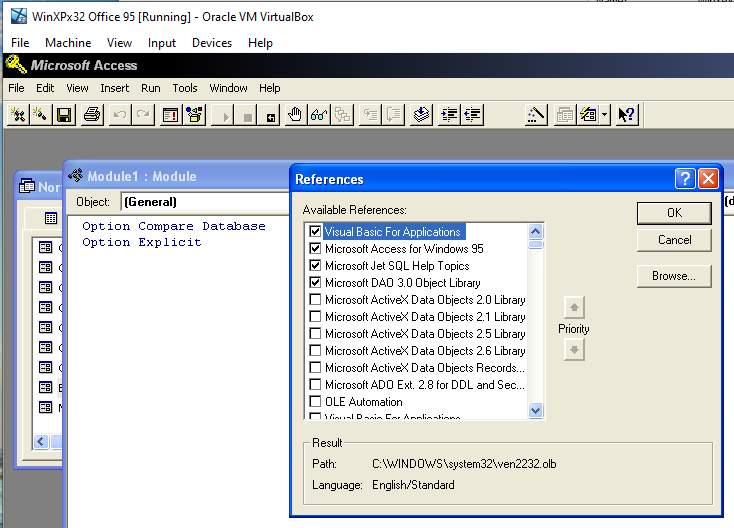Toggle breakpoint with the hand icon
The height and width of the screenshot is (528, 734).
(295, 115)
